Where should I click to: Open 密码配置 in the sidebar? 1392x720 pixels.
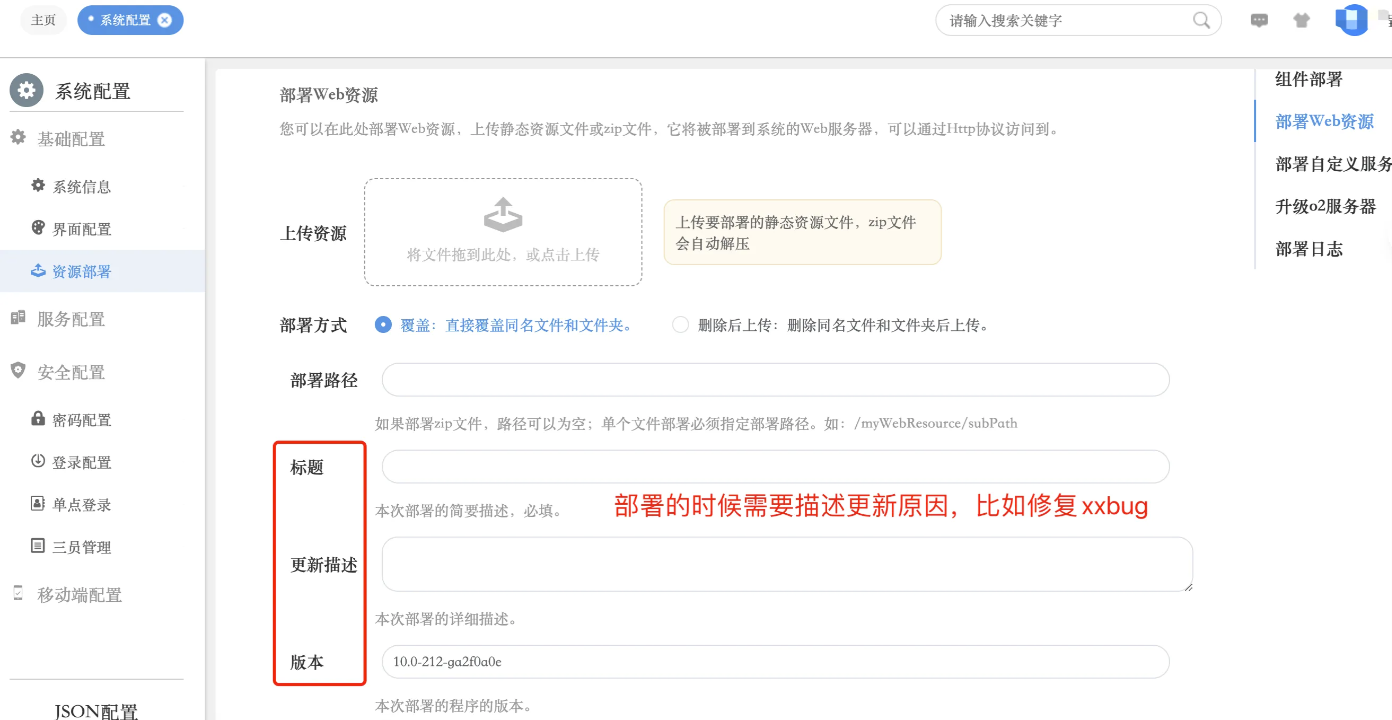[81, 420]
